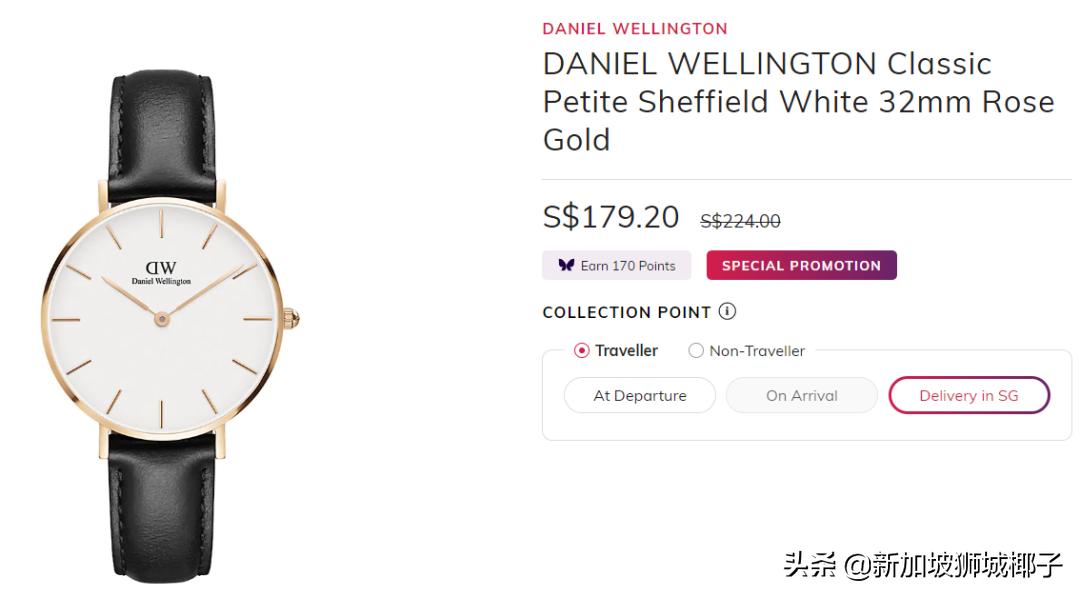
Task: Click the Earn 170 Points text
Action: (628, 265)
